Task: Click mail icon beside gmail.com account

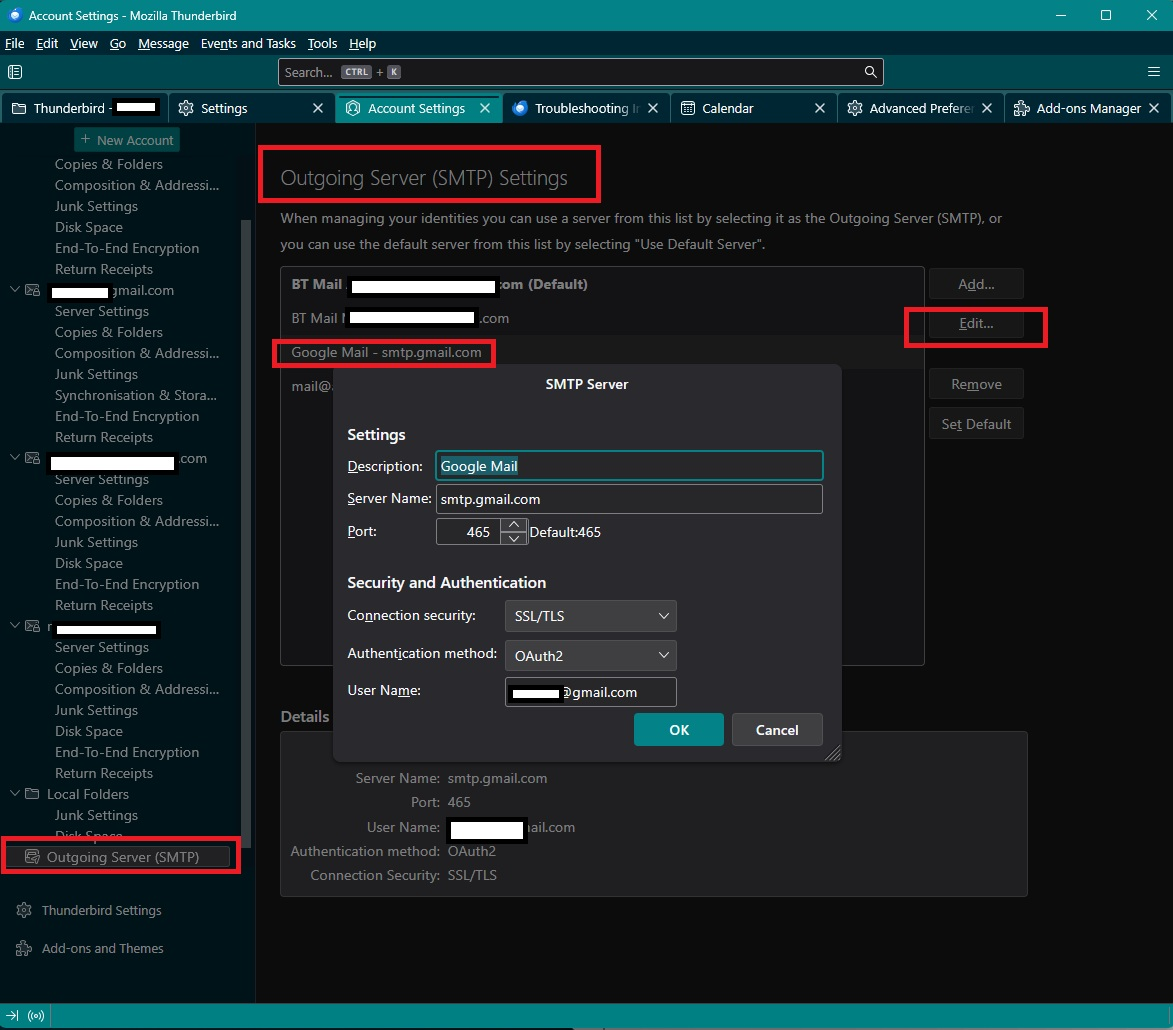Action: click(x=32, y=290)
